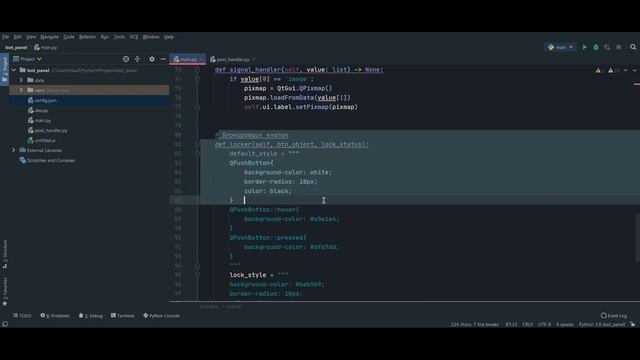Select untitled.ui in the project tree
Image resolution: width=640 pixels, height=360 pixels.
point(42,140)
